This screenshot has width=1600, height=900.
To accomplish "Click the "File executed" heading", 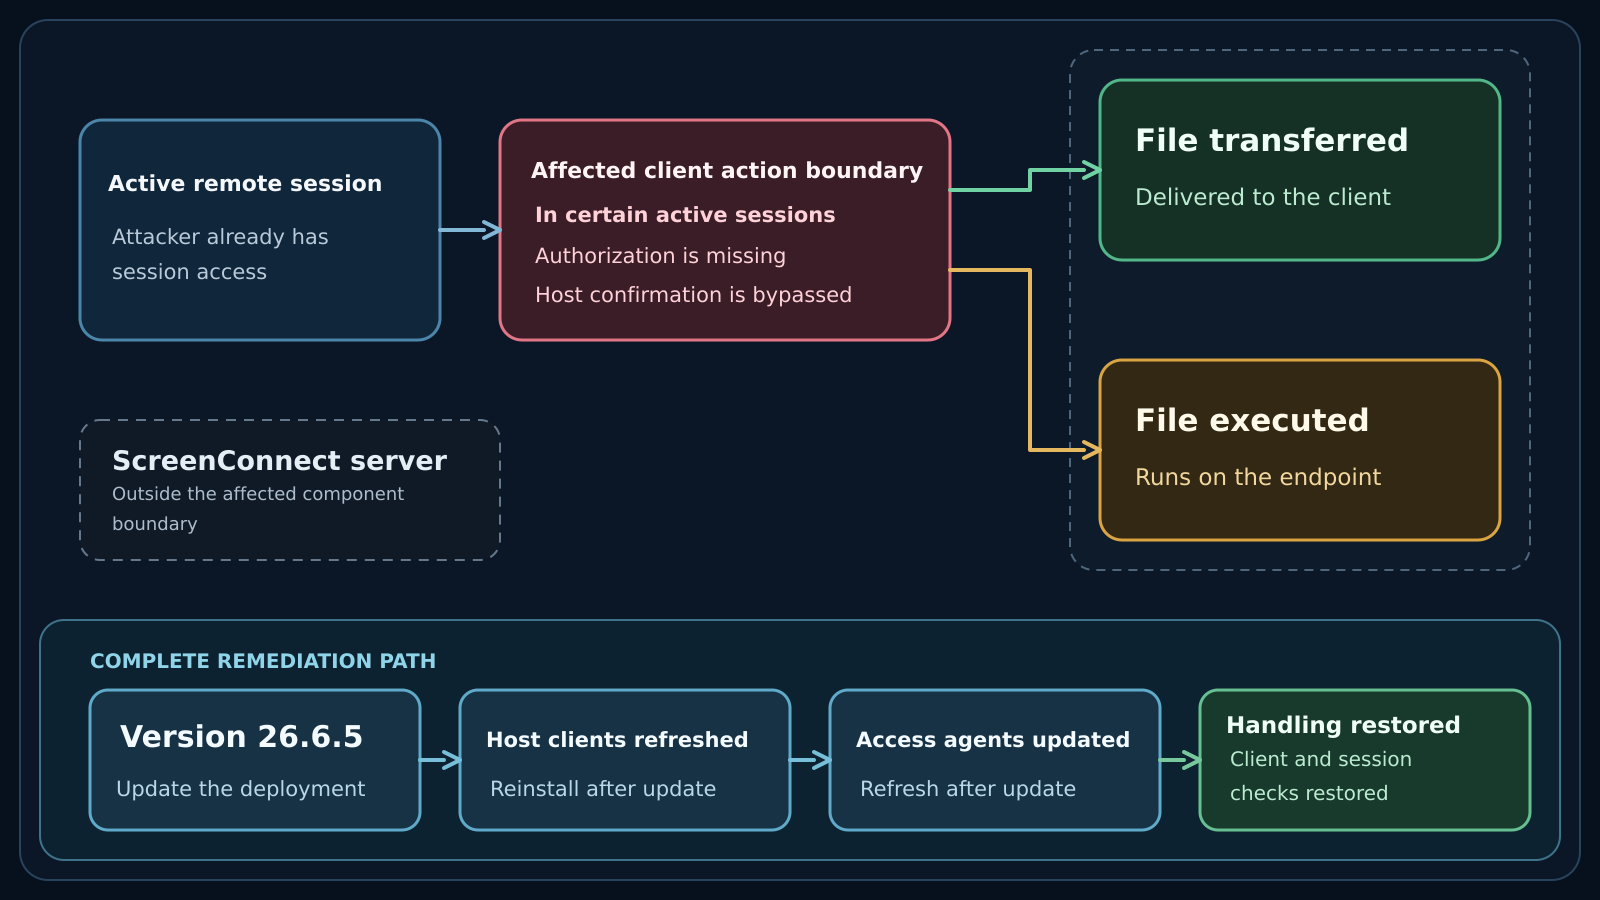I will coord(1252,420).
